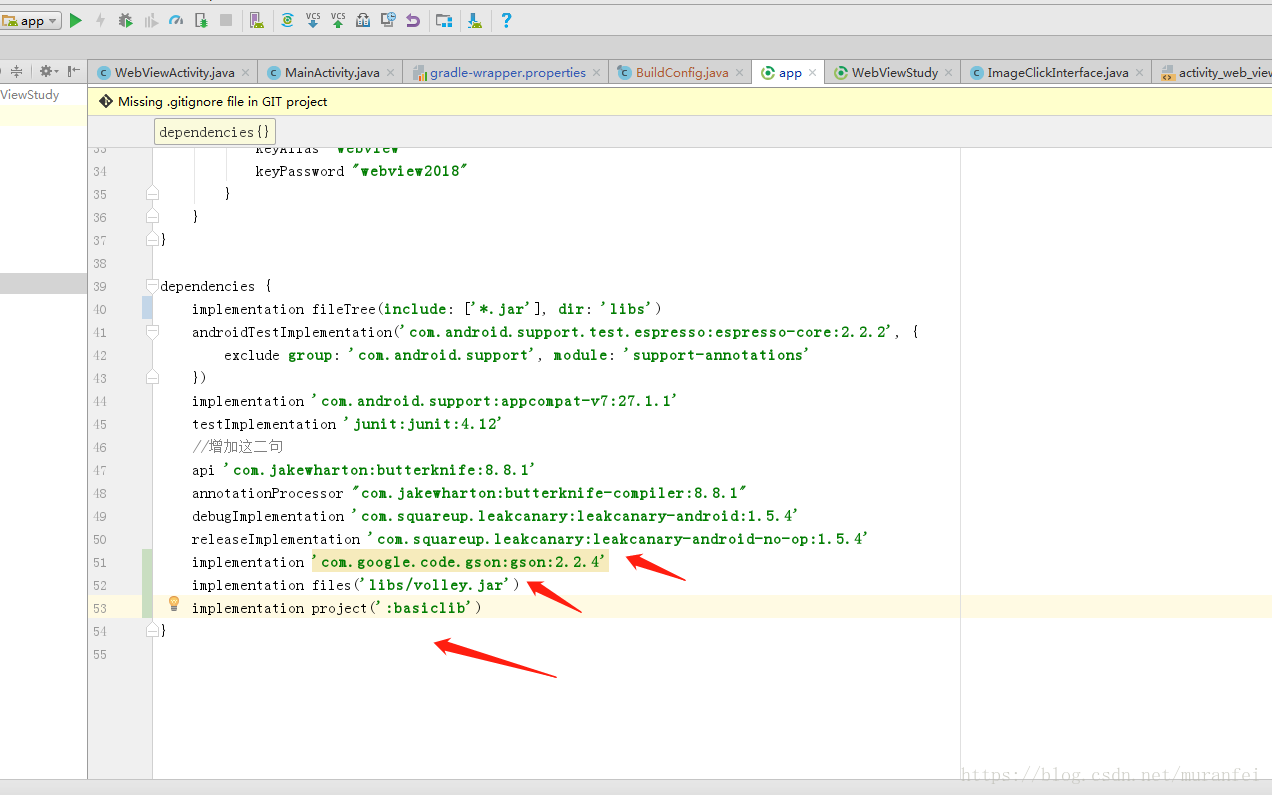Click keyPassword "webview2018" line
The image size is (1272, 795).
pos(361,171)
